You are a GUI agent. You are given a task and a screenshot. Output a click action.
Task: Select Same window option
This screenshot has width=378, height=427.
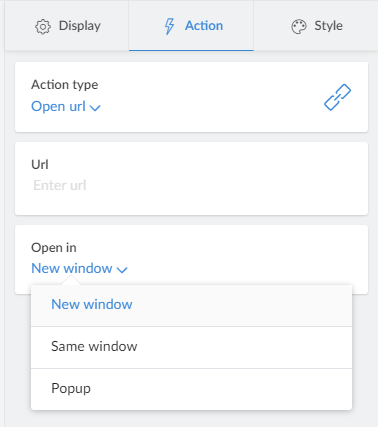[x=191, y=347]
